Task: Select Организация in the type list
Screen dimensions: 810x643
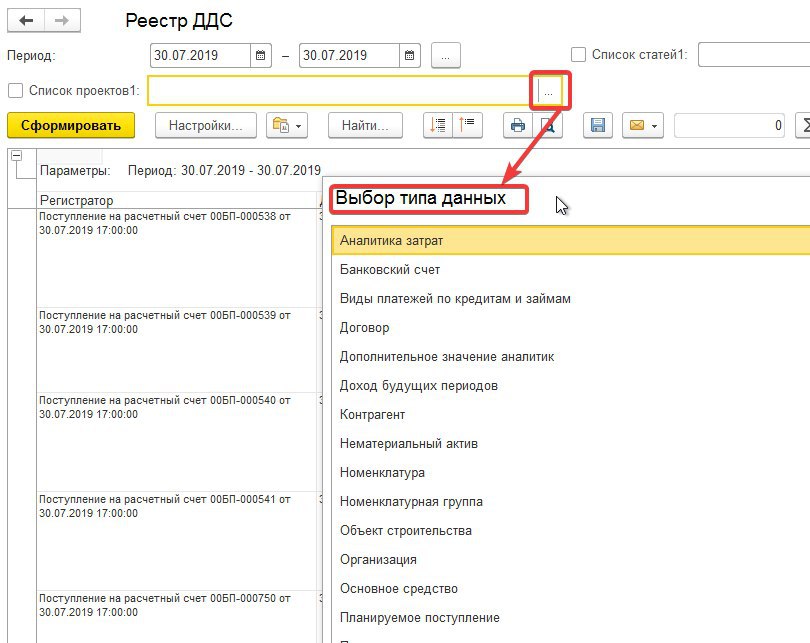Action: point(570,559)
